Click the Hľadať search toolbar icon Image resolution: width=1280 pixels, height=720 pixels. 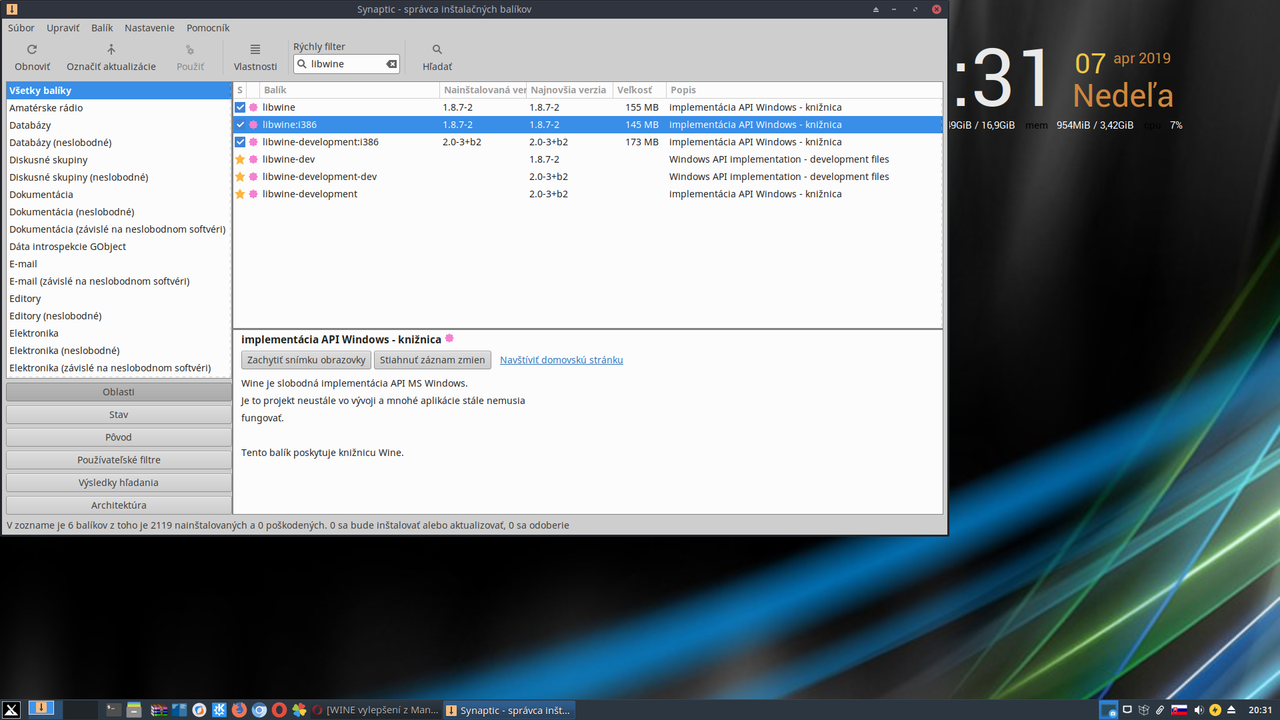tap(437, 49)
